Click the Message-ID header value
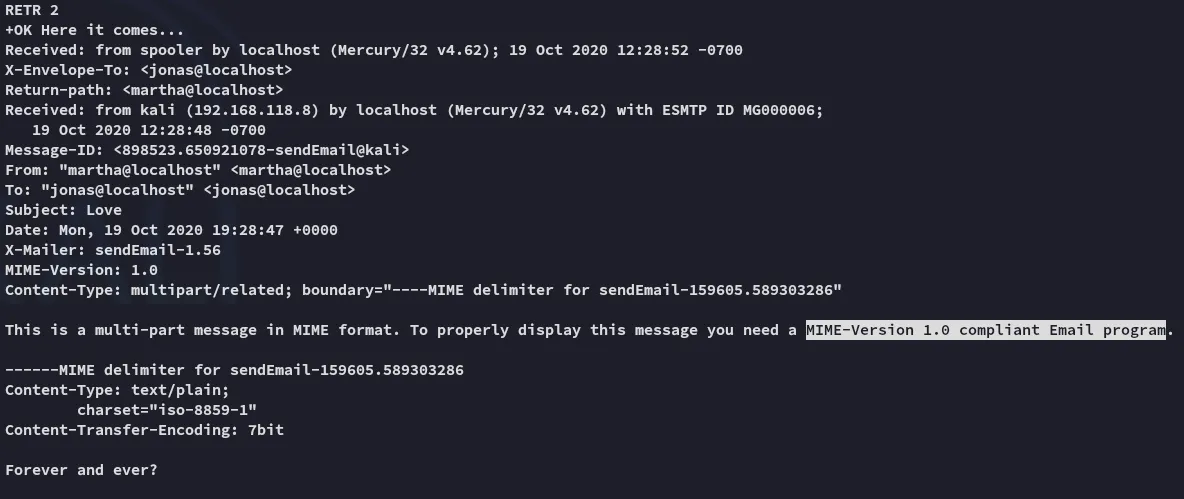The width and height of the screenshot is (1184, 499). [261, 150]
